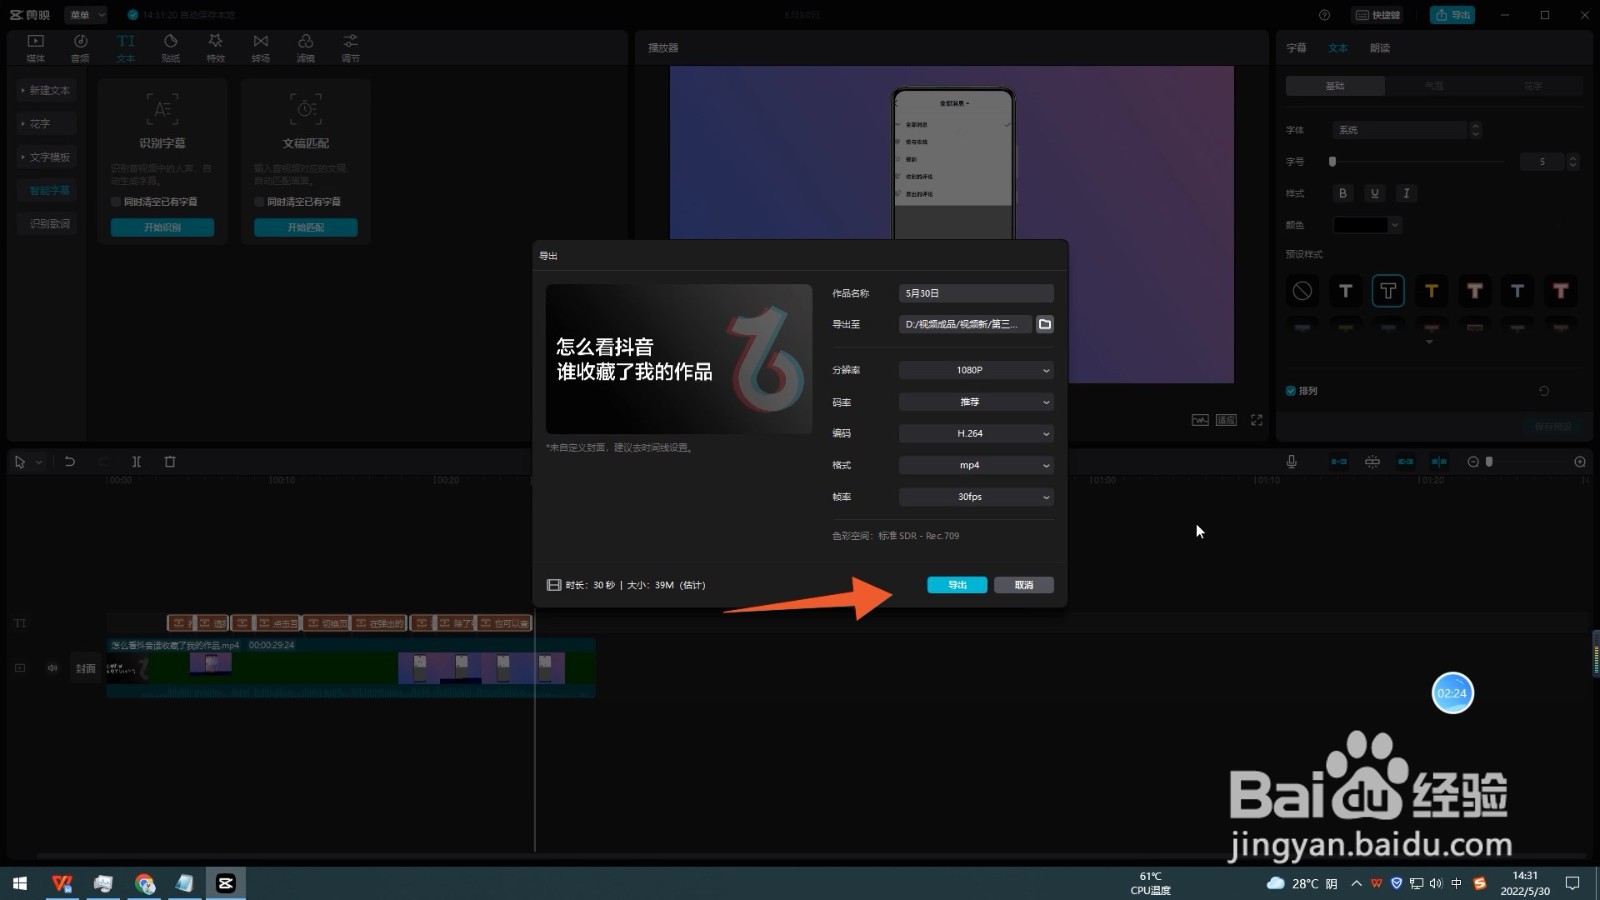Open the 音频 audio panel icon

click(81, 47)
